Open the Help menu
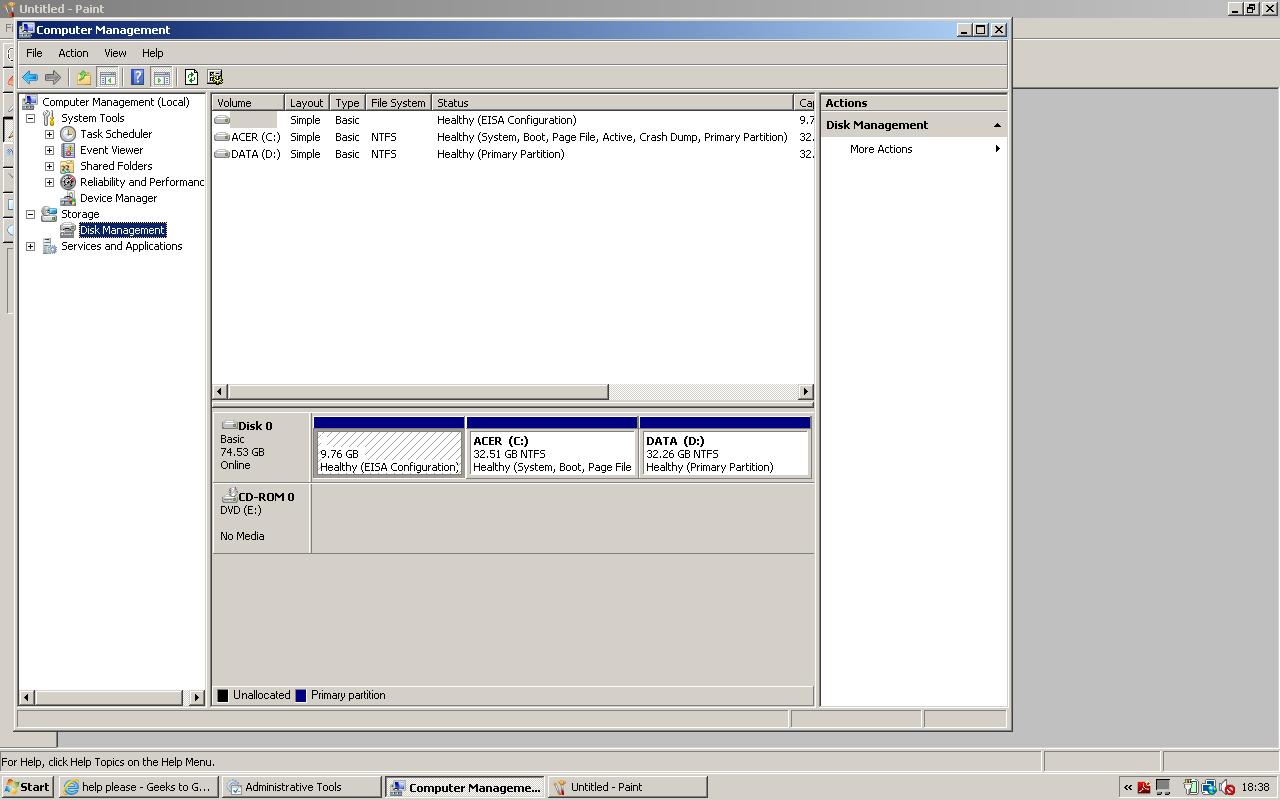The height and width of the screenshot is (800, 1280). 152,53
